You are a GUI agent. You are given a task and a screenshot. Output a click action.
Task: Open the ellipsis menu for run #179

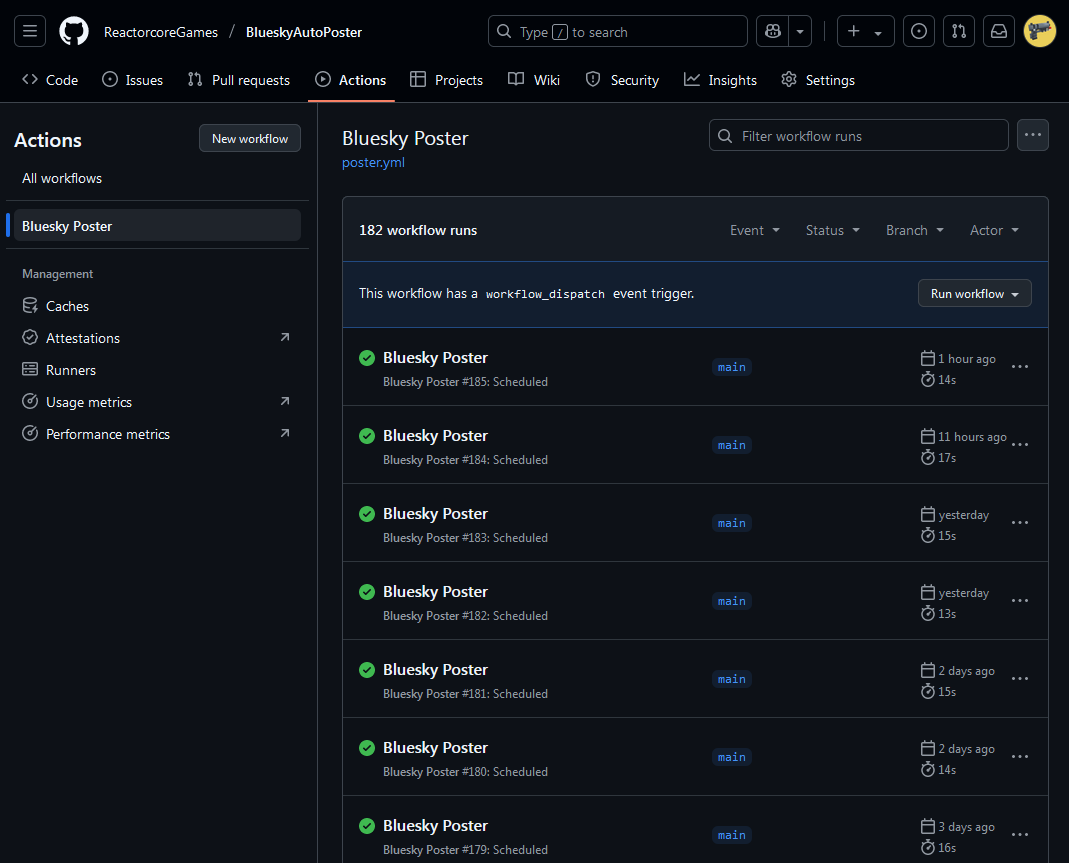coord(1020,834)
